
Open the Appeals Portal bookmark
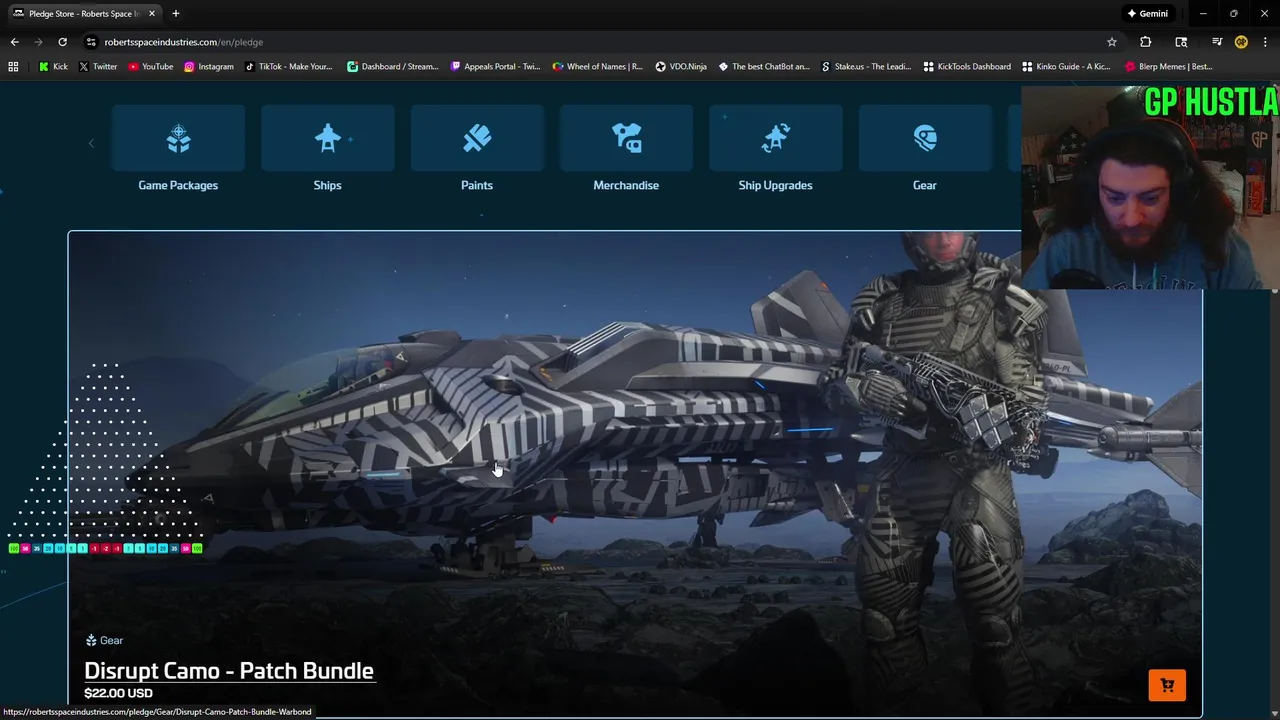(x=495, y=67)
